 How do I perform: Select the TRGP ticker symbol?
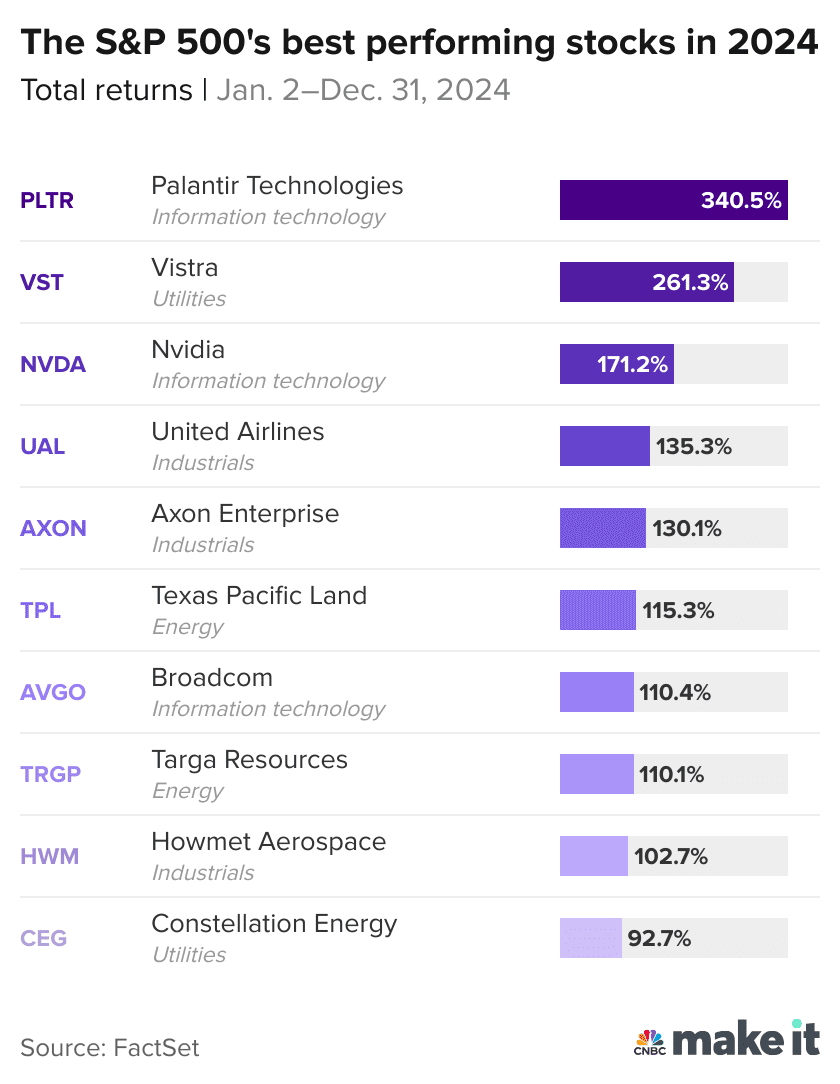[x=50, y=774]
